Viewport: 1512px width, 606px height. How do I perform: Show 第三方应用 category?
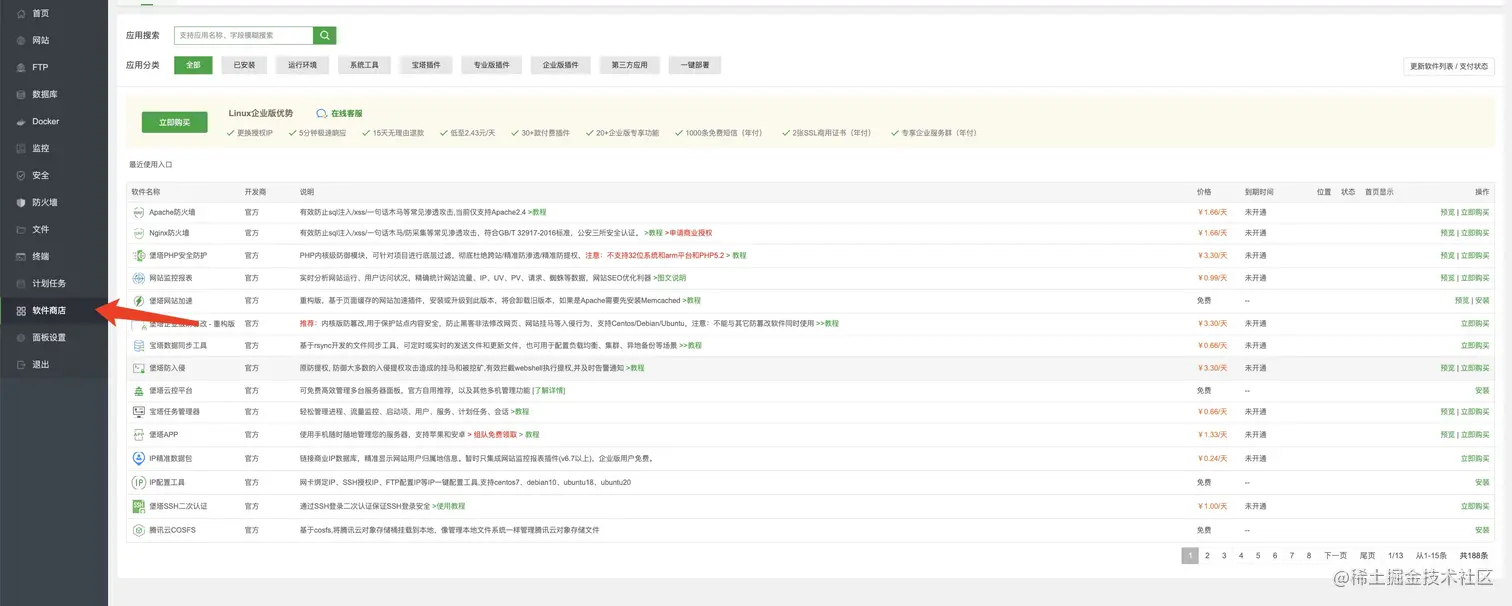pyautogui.click(x=629, y=65)
